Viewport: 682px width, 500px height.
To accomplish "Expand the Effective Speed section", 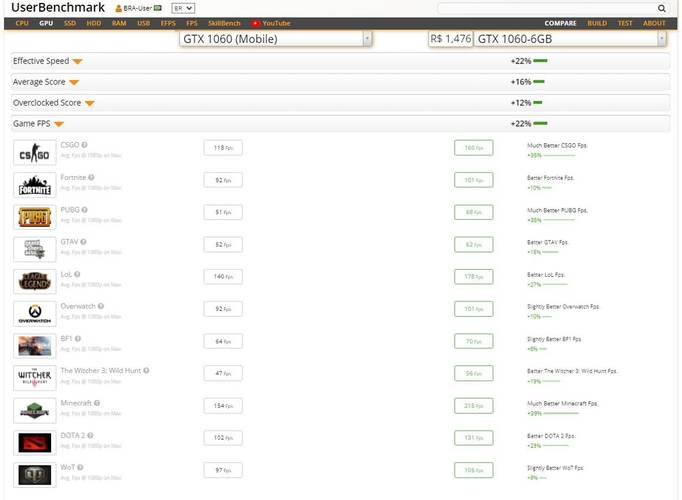I will (77, 61).
